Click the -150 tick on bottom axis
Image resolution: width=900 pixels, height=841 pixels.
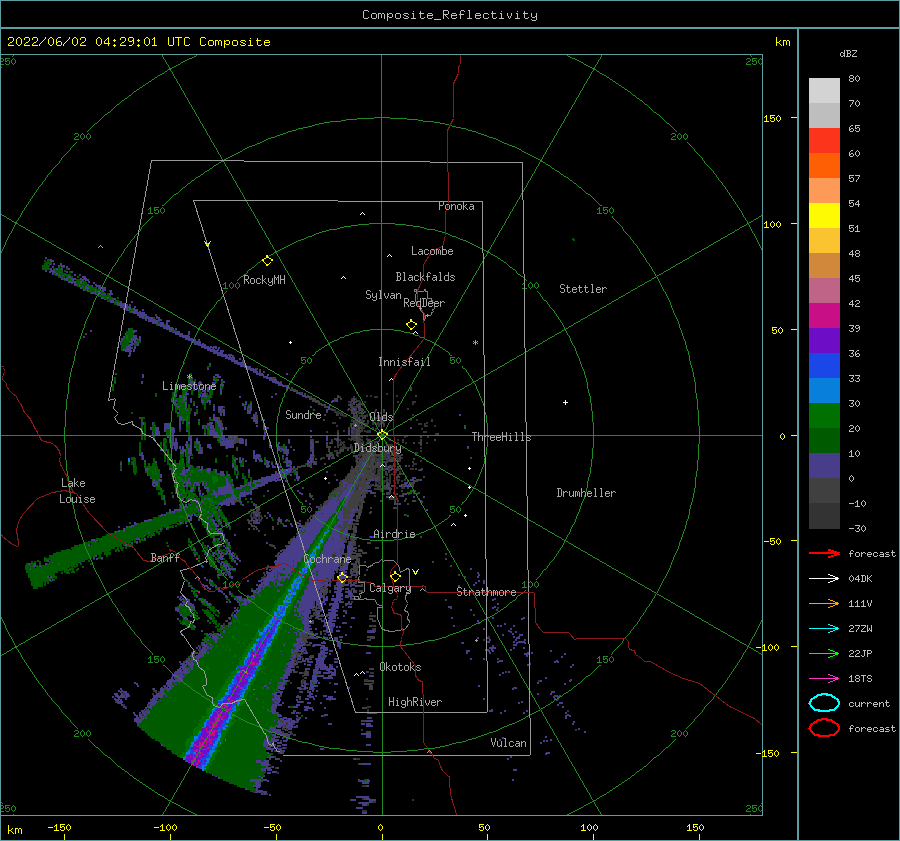(59, 827)
